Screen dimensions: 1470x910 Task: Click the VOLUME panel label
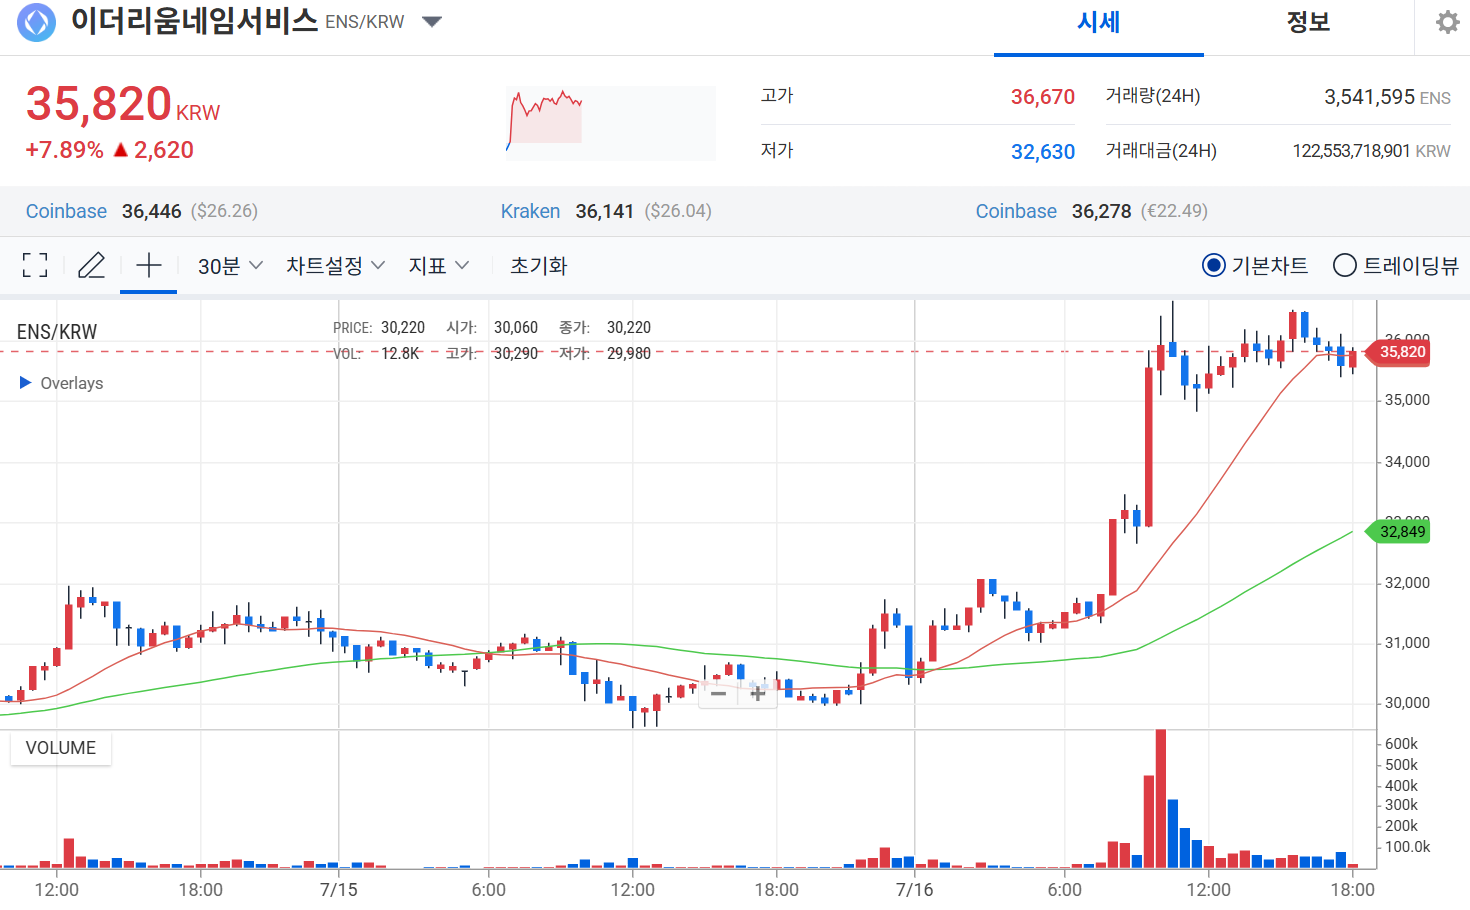[61, 748]
